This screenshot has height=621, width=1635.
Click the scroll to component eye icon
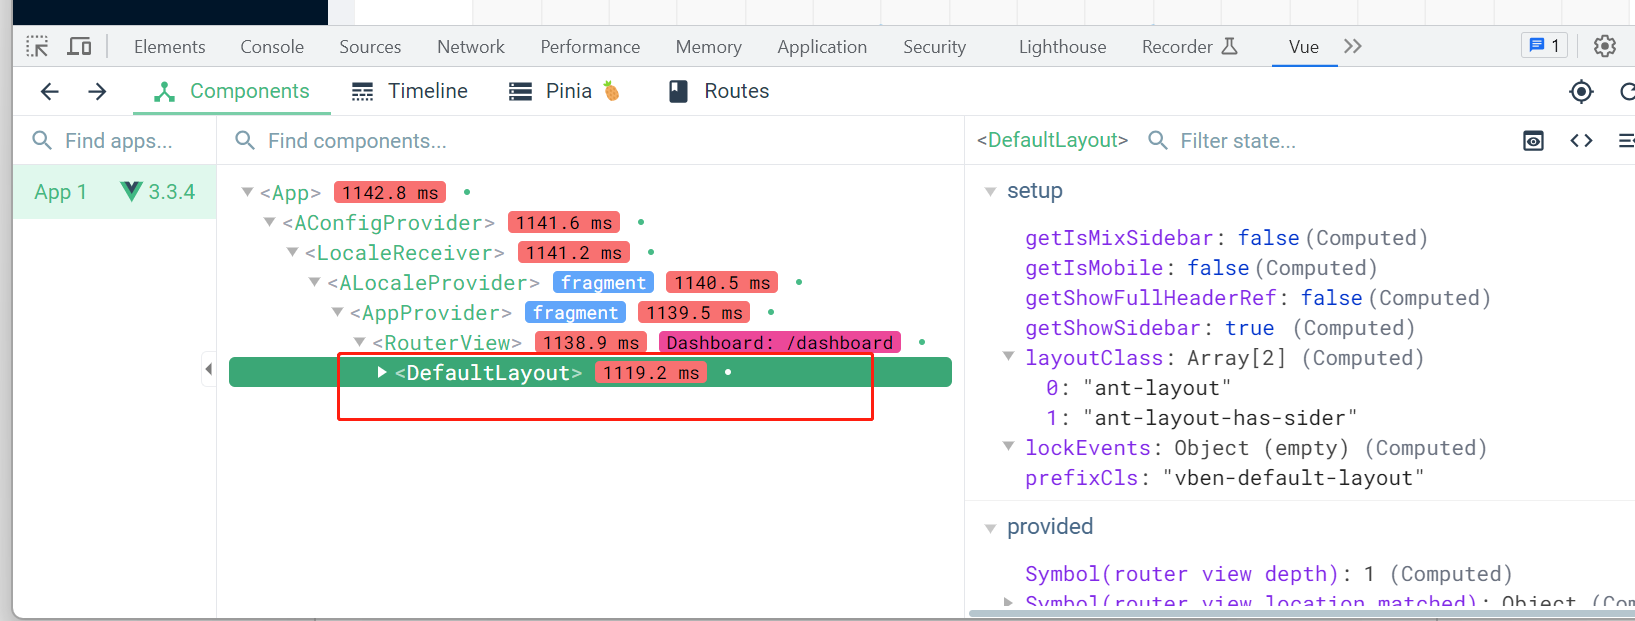point(1533,141)
